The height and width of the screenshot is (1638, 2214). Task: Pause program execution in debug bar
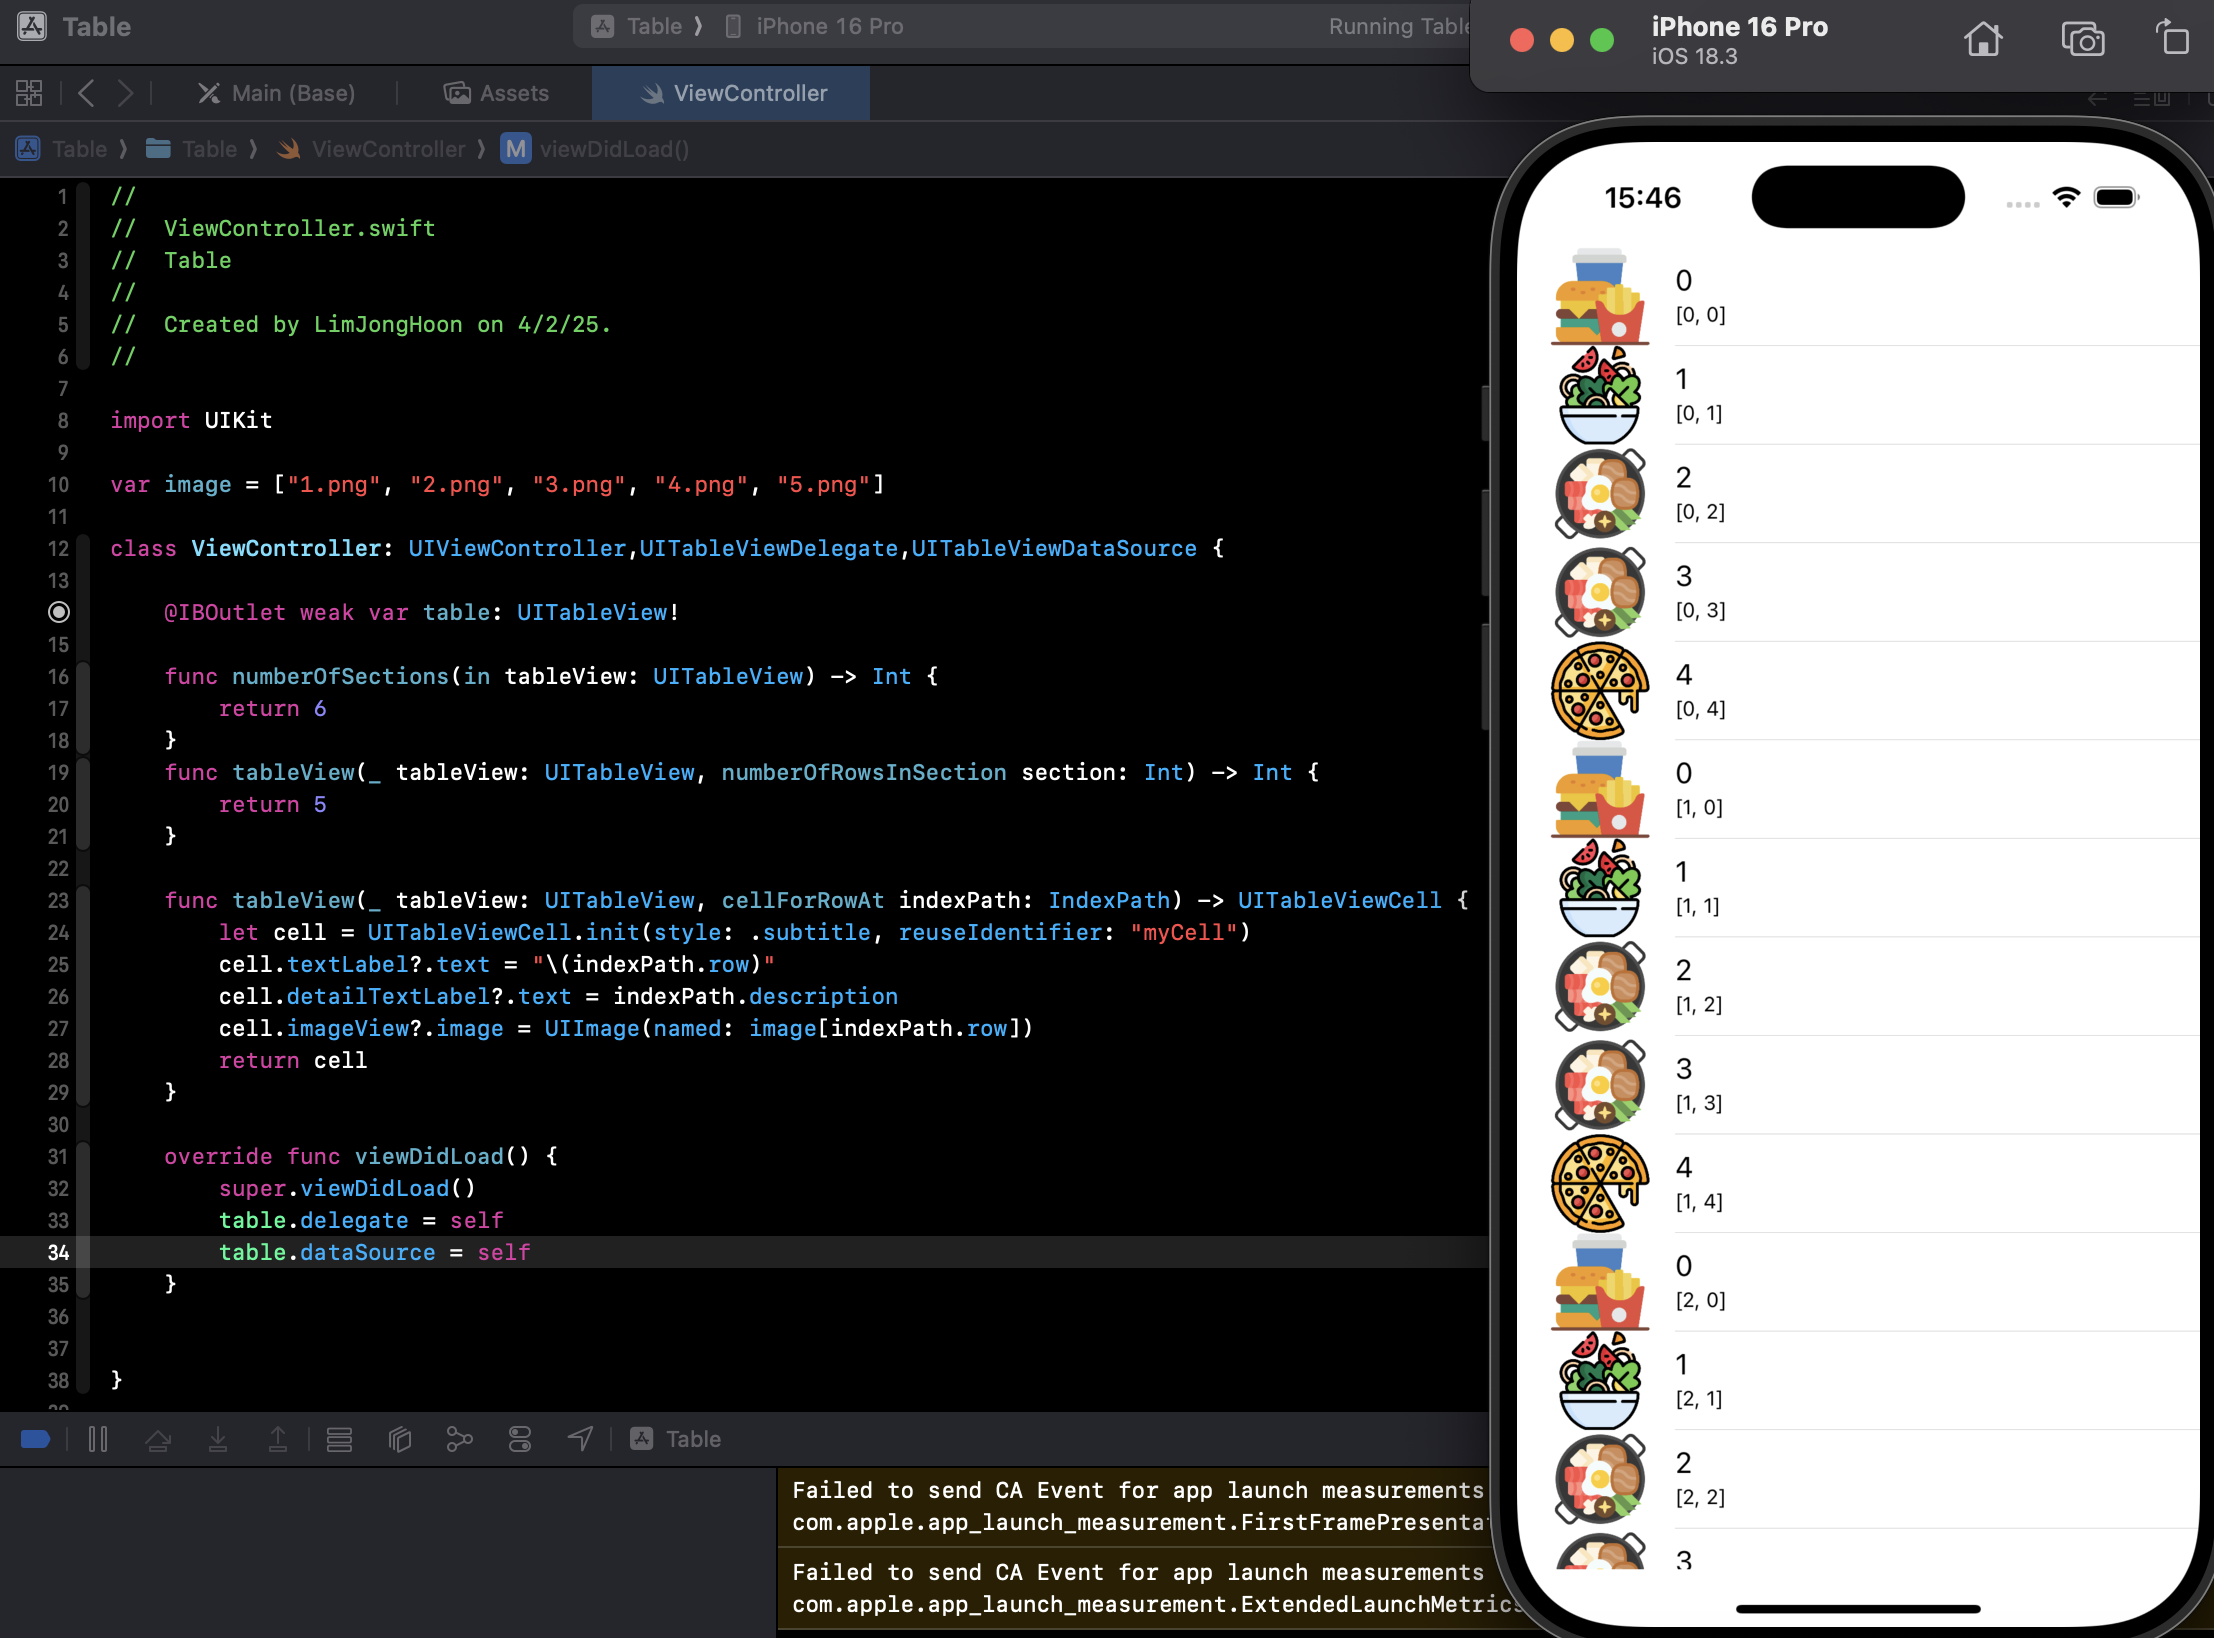click(98, 1439)
